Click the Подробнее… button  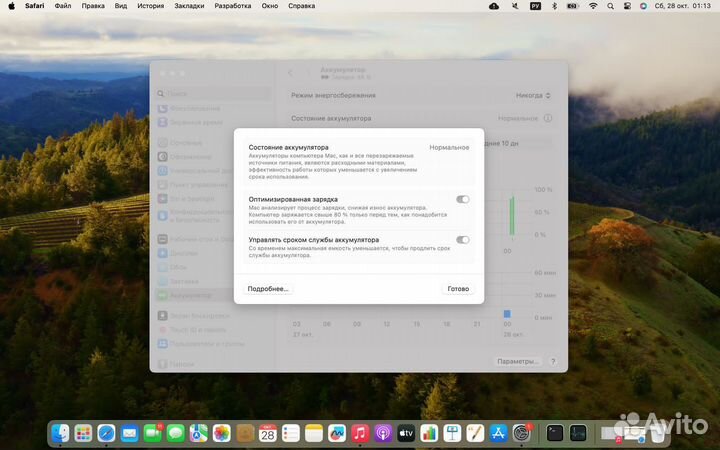pos(268,289)
